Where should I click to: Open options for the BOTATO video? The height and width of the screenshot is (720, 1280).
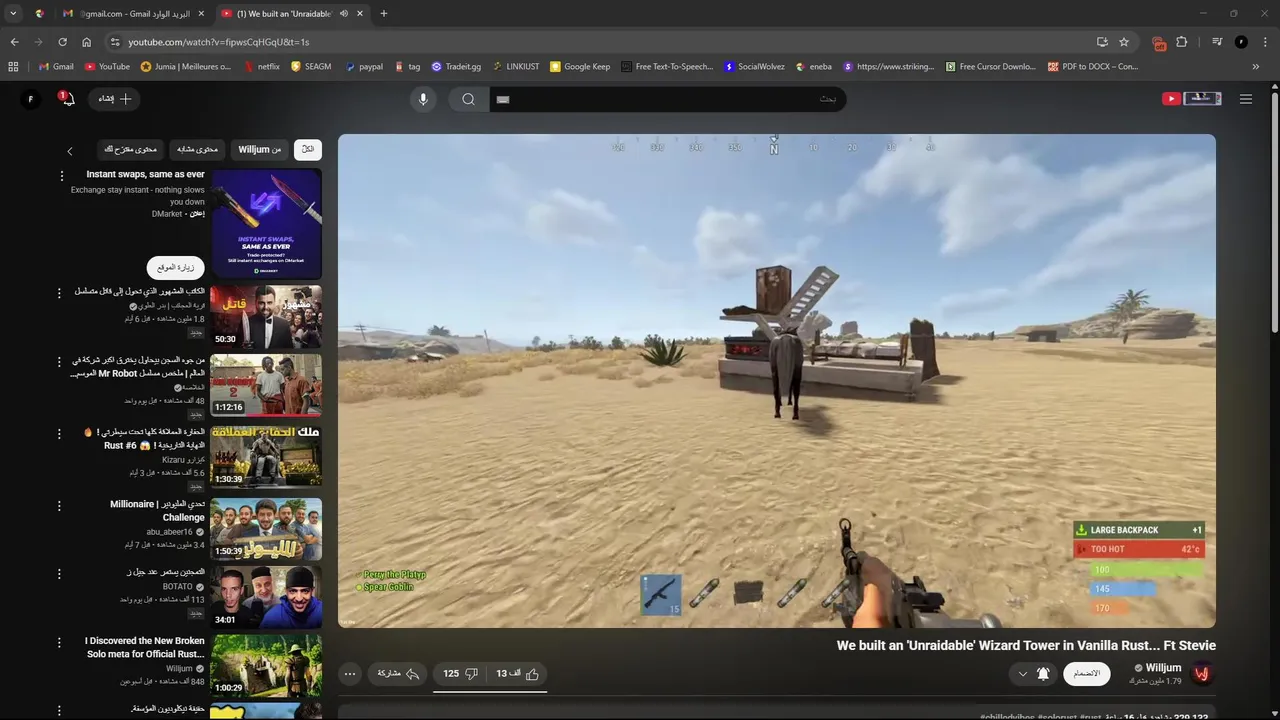coord(61,573)
